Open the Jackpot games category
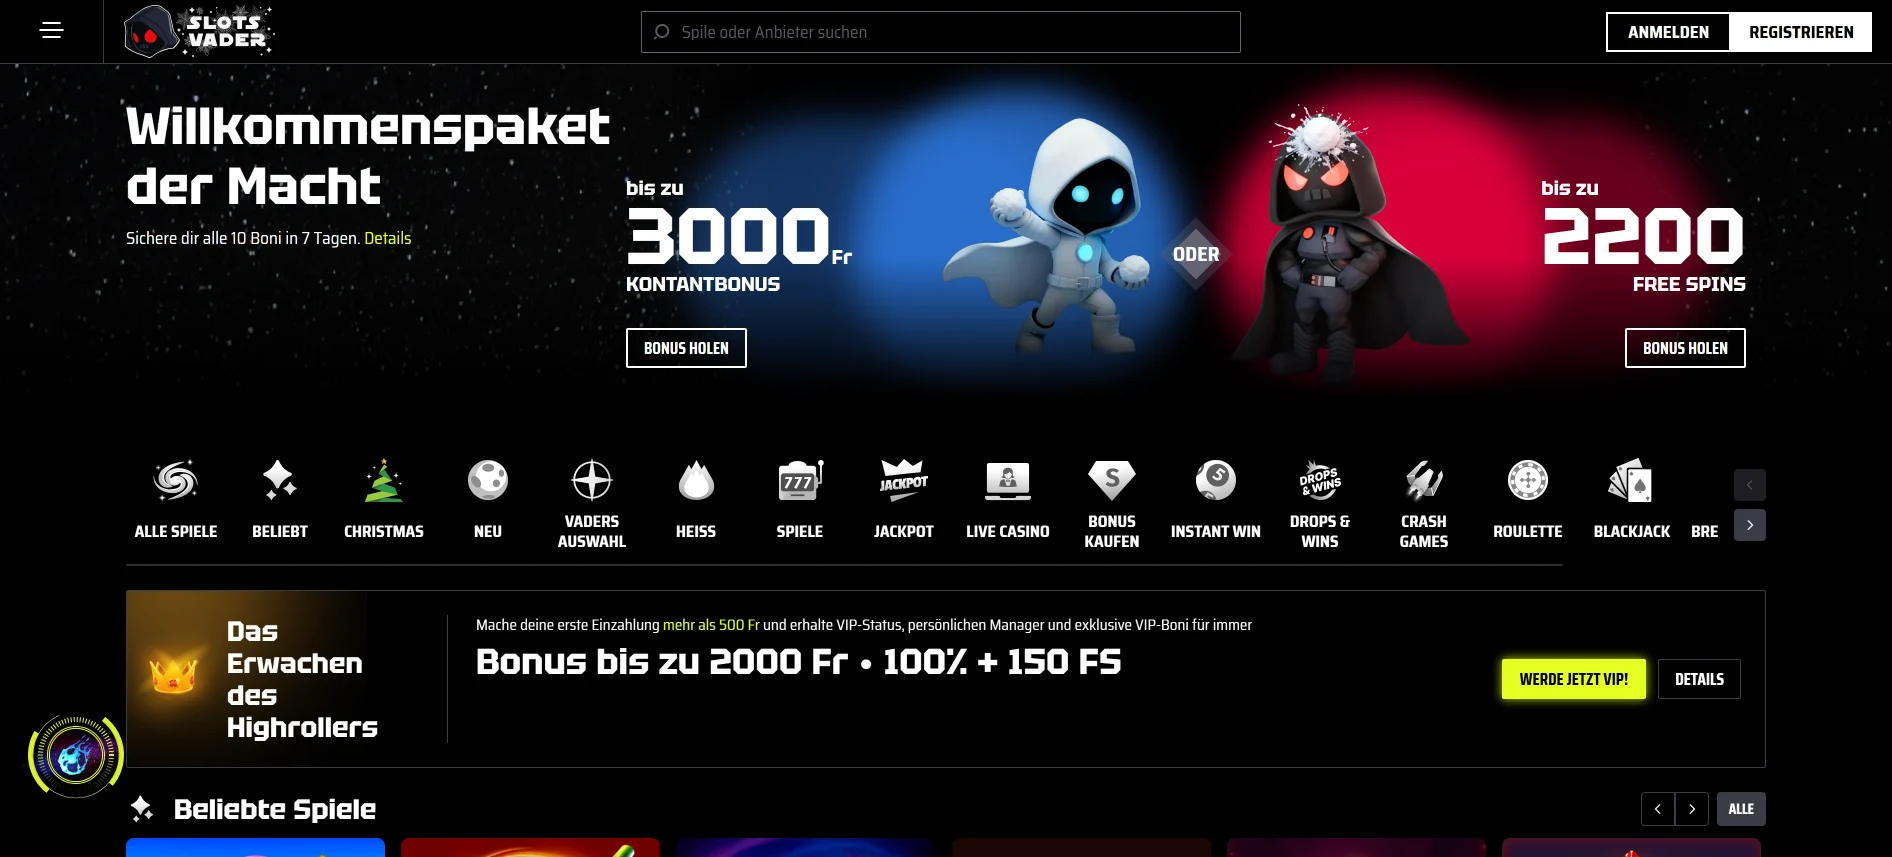This screenshot has width=1892, height=857. [904, 501]
